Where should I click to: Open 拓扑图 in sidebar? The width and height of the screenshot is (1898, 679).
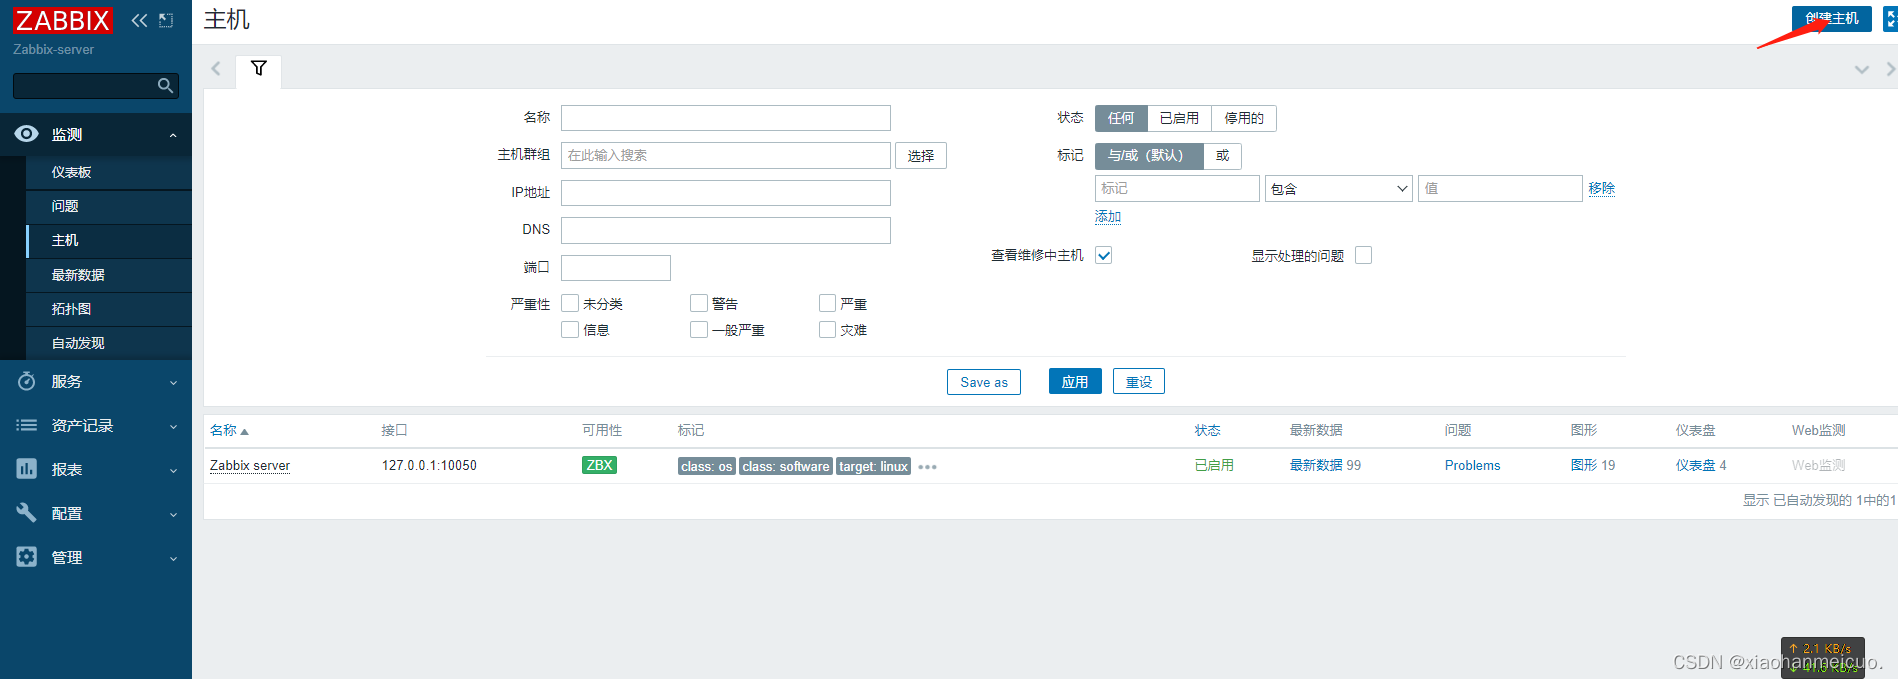tap(109, 309)
